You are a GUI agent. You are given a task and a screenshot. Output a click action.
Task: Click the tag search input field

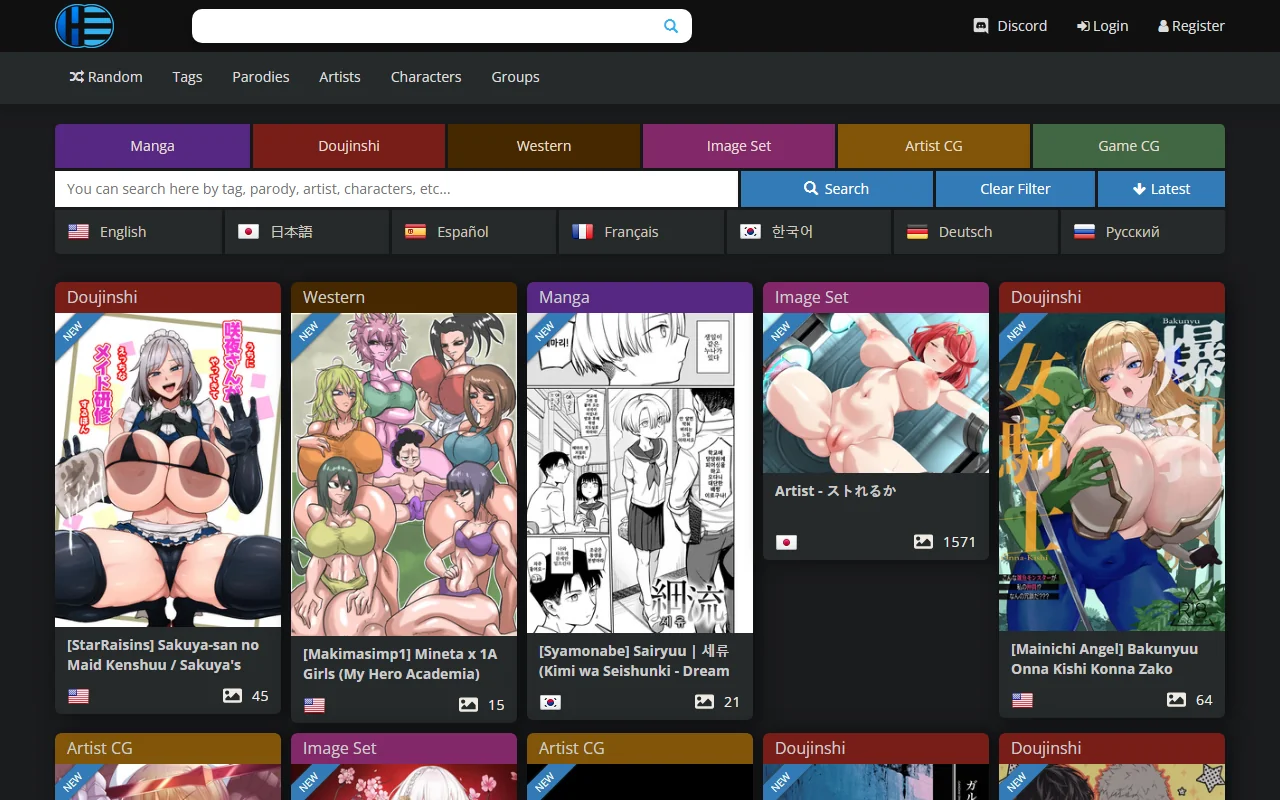pyautogui.click(x=395, y=189)
